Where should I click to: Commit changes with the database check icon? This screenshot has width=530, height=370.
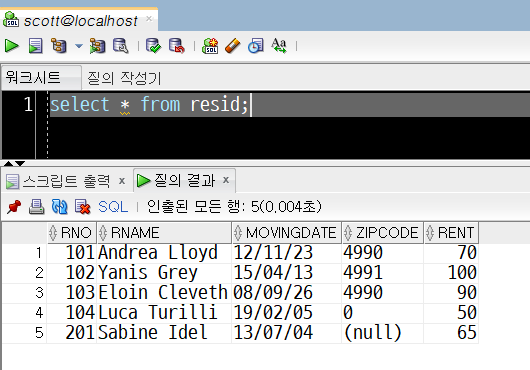click(x=153, y=46)
